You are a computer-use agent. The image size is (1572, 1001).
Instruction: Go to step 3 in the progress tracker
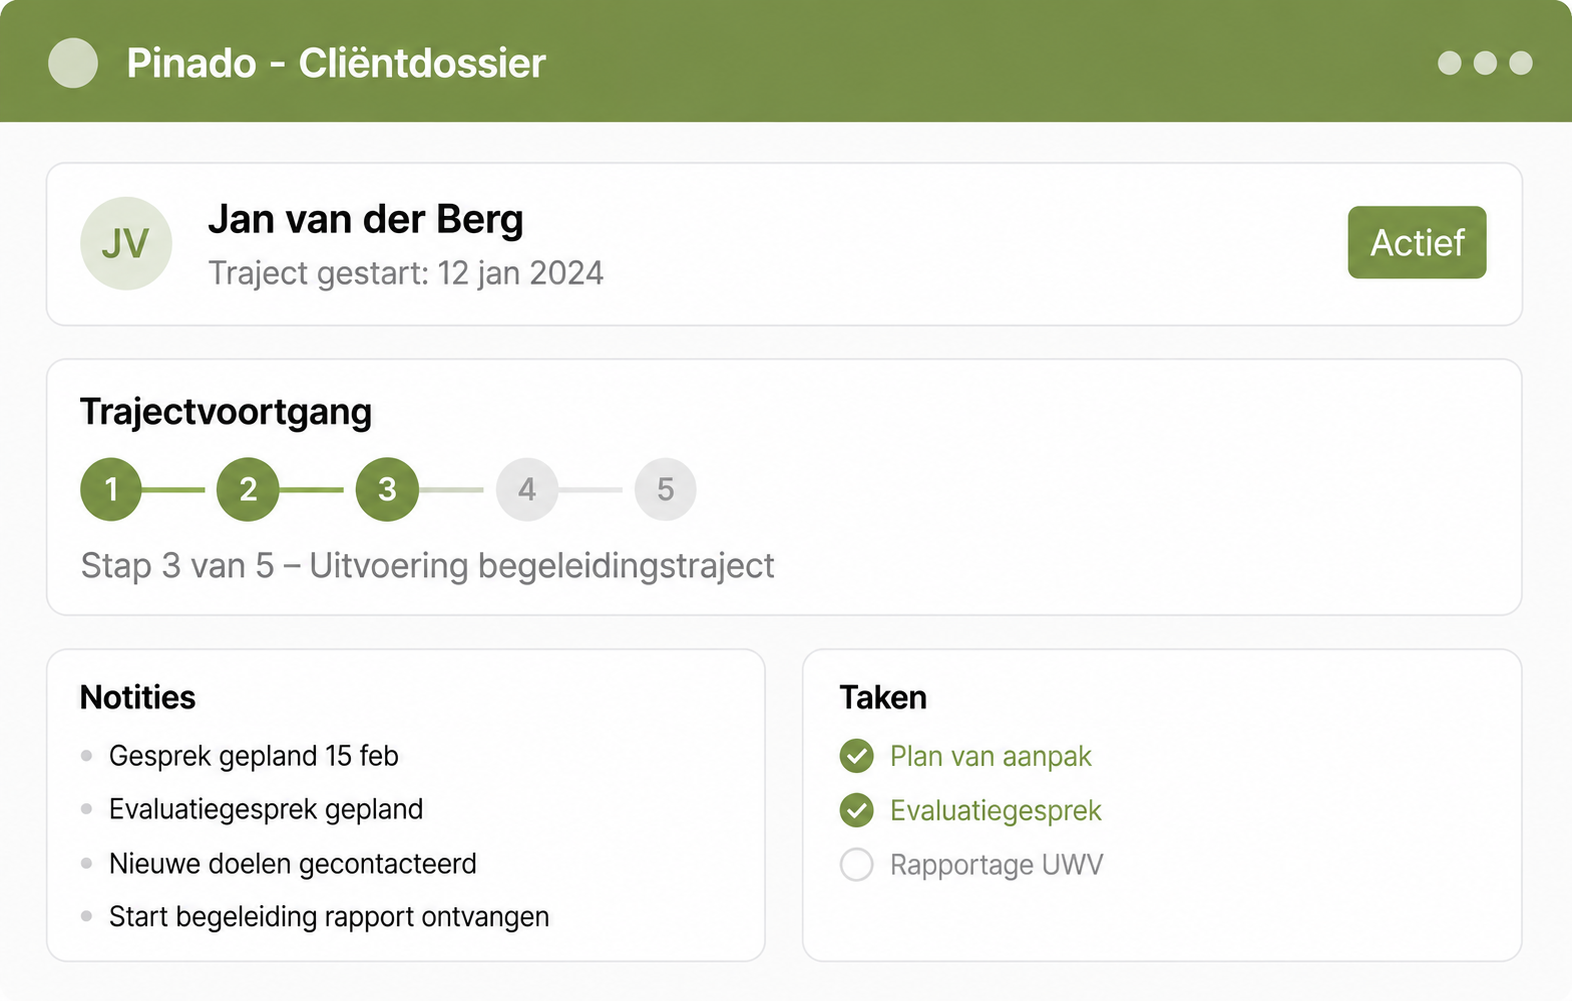tap(387, 489)
